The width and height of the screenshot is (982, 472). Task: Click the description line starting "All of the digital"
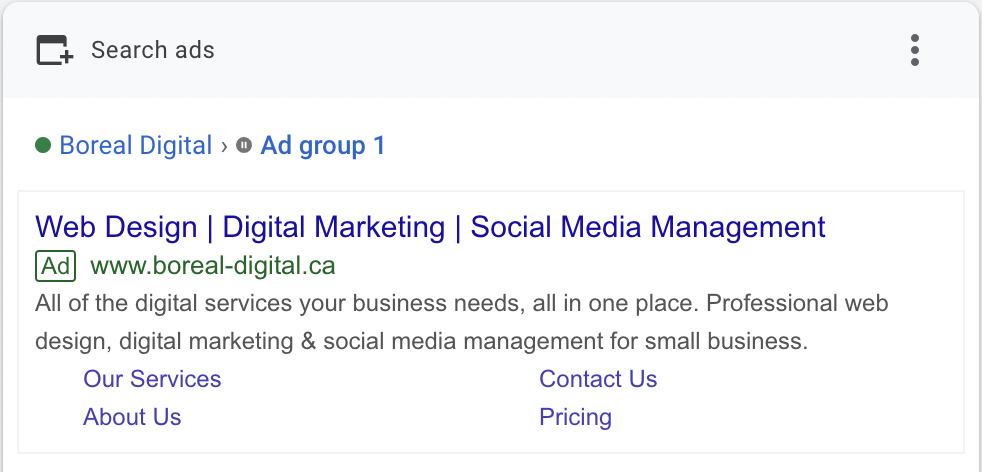[461, 303]
